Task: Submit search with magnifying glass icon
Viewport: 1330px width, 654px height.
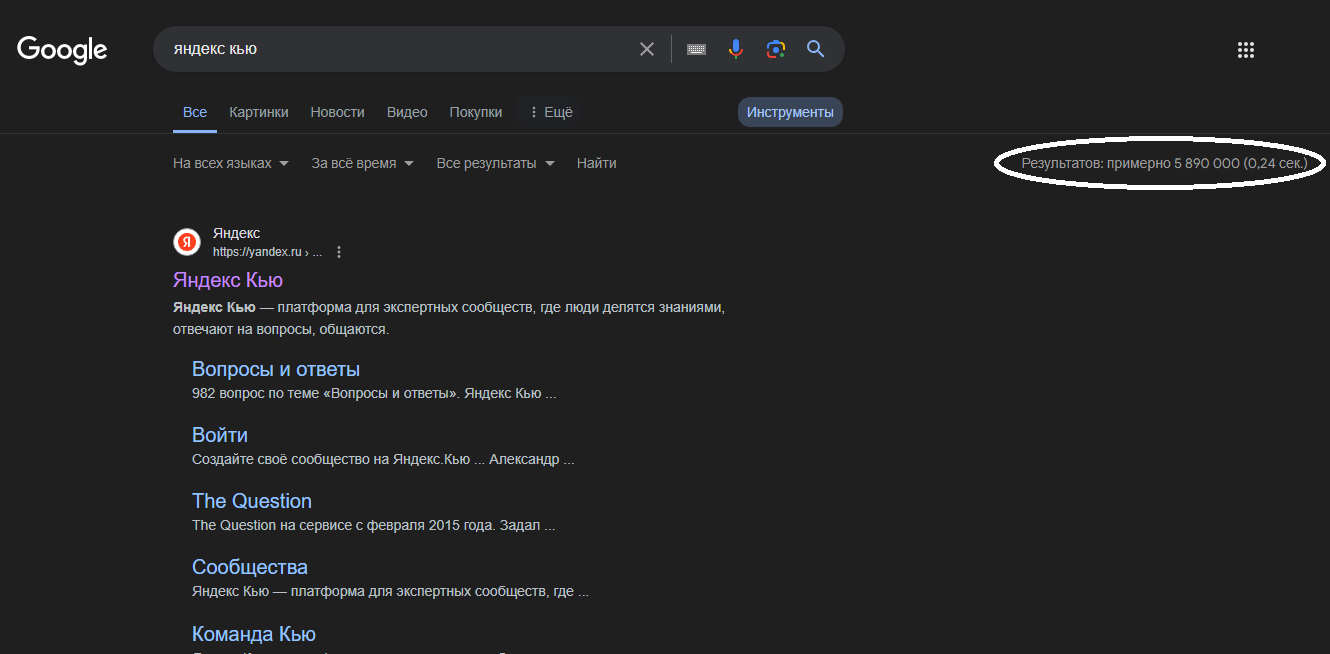Action: (x=816, y=49)
